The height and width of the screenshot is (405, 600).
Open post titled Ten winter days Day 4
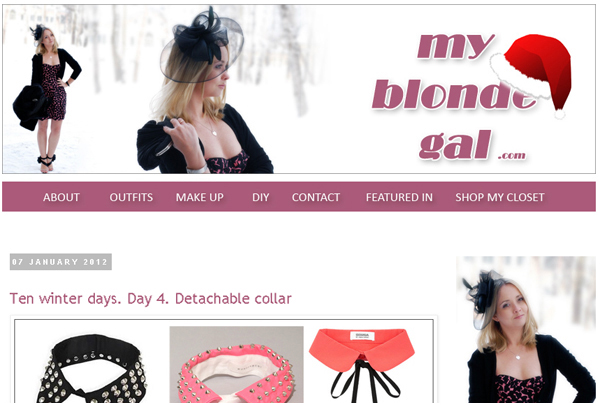(x=151, y=299)
